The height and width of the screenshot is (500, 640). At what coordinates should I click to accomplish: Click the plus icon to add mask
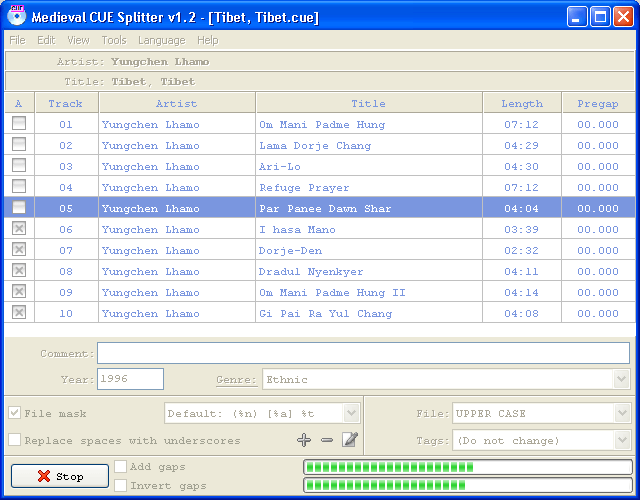tap(305, 440)
